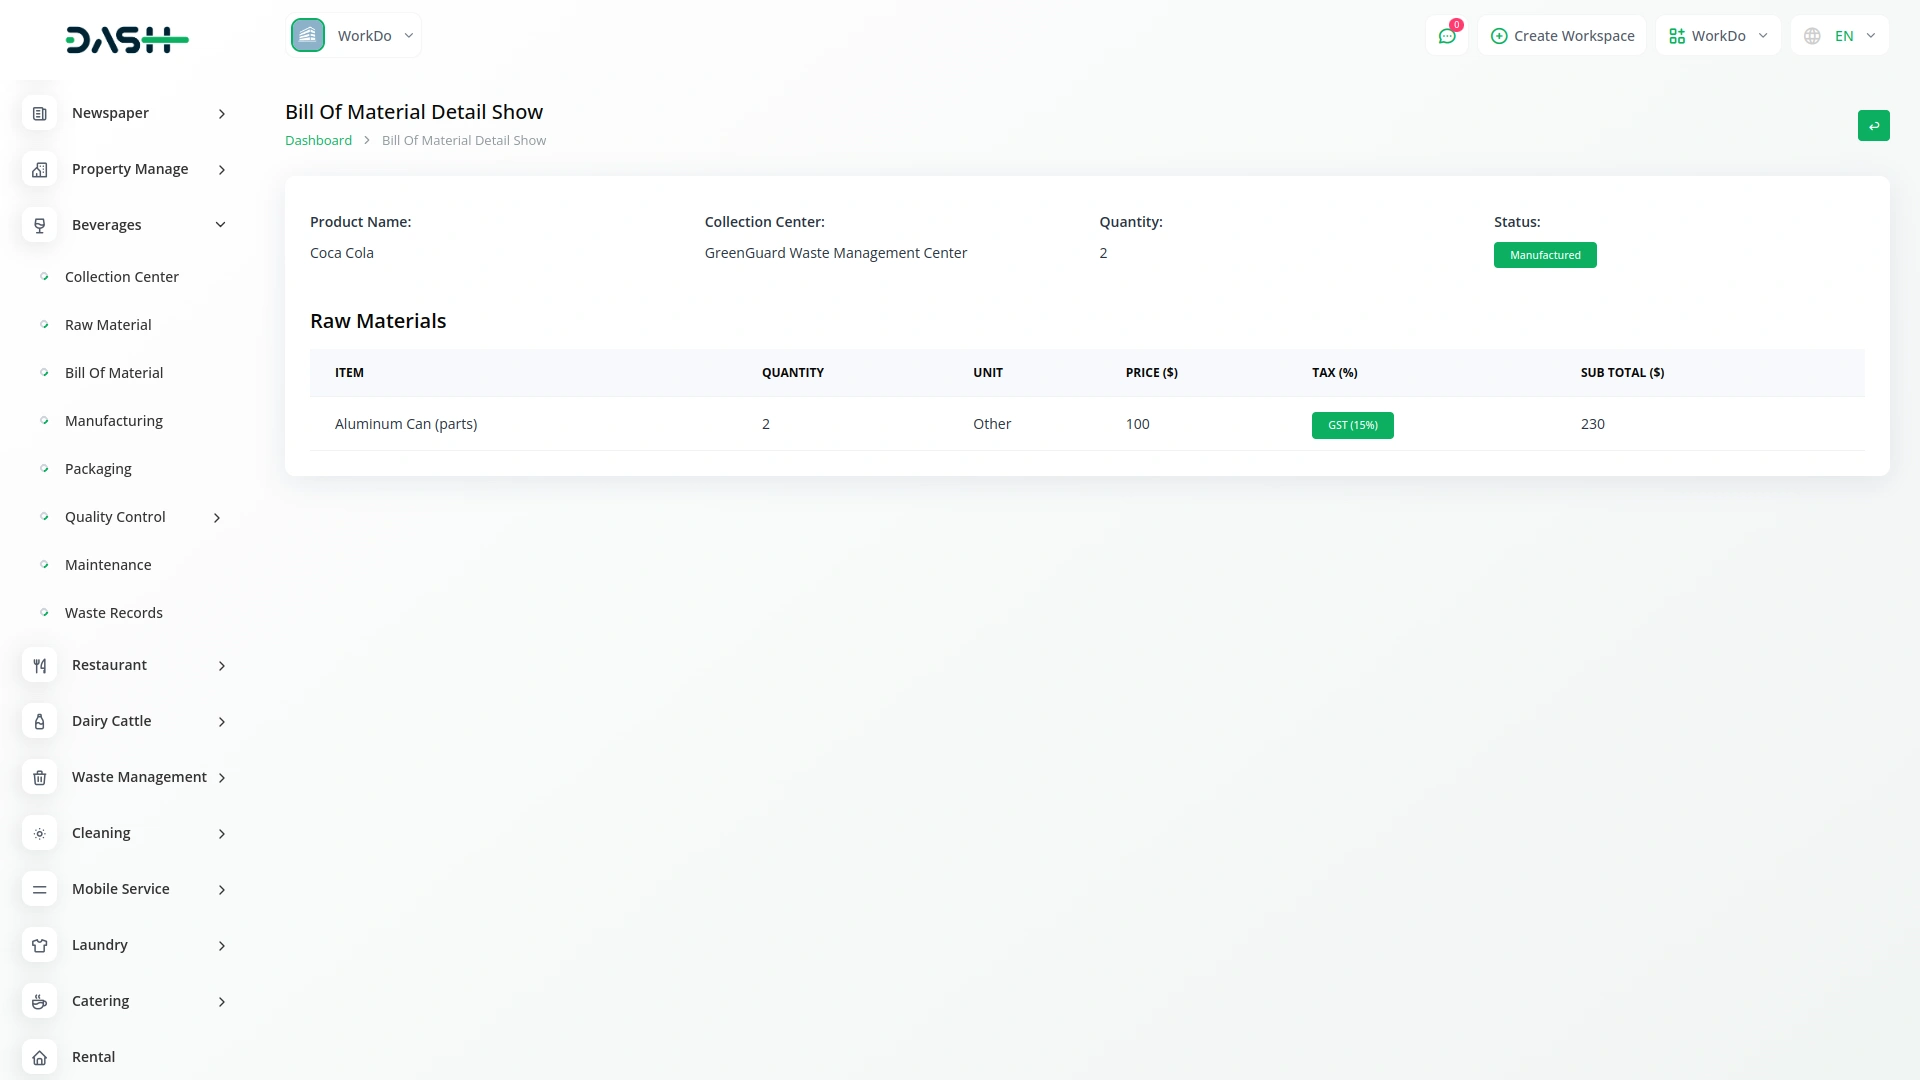The image size is (1920, 1080).
Task: Expand the Mobile Service menu chevron
Action: tap(222, 890)
